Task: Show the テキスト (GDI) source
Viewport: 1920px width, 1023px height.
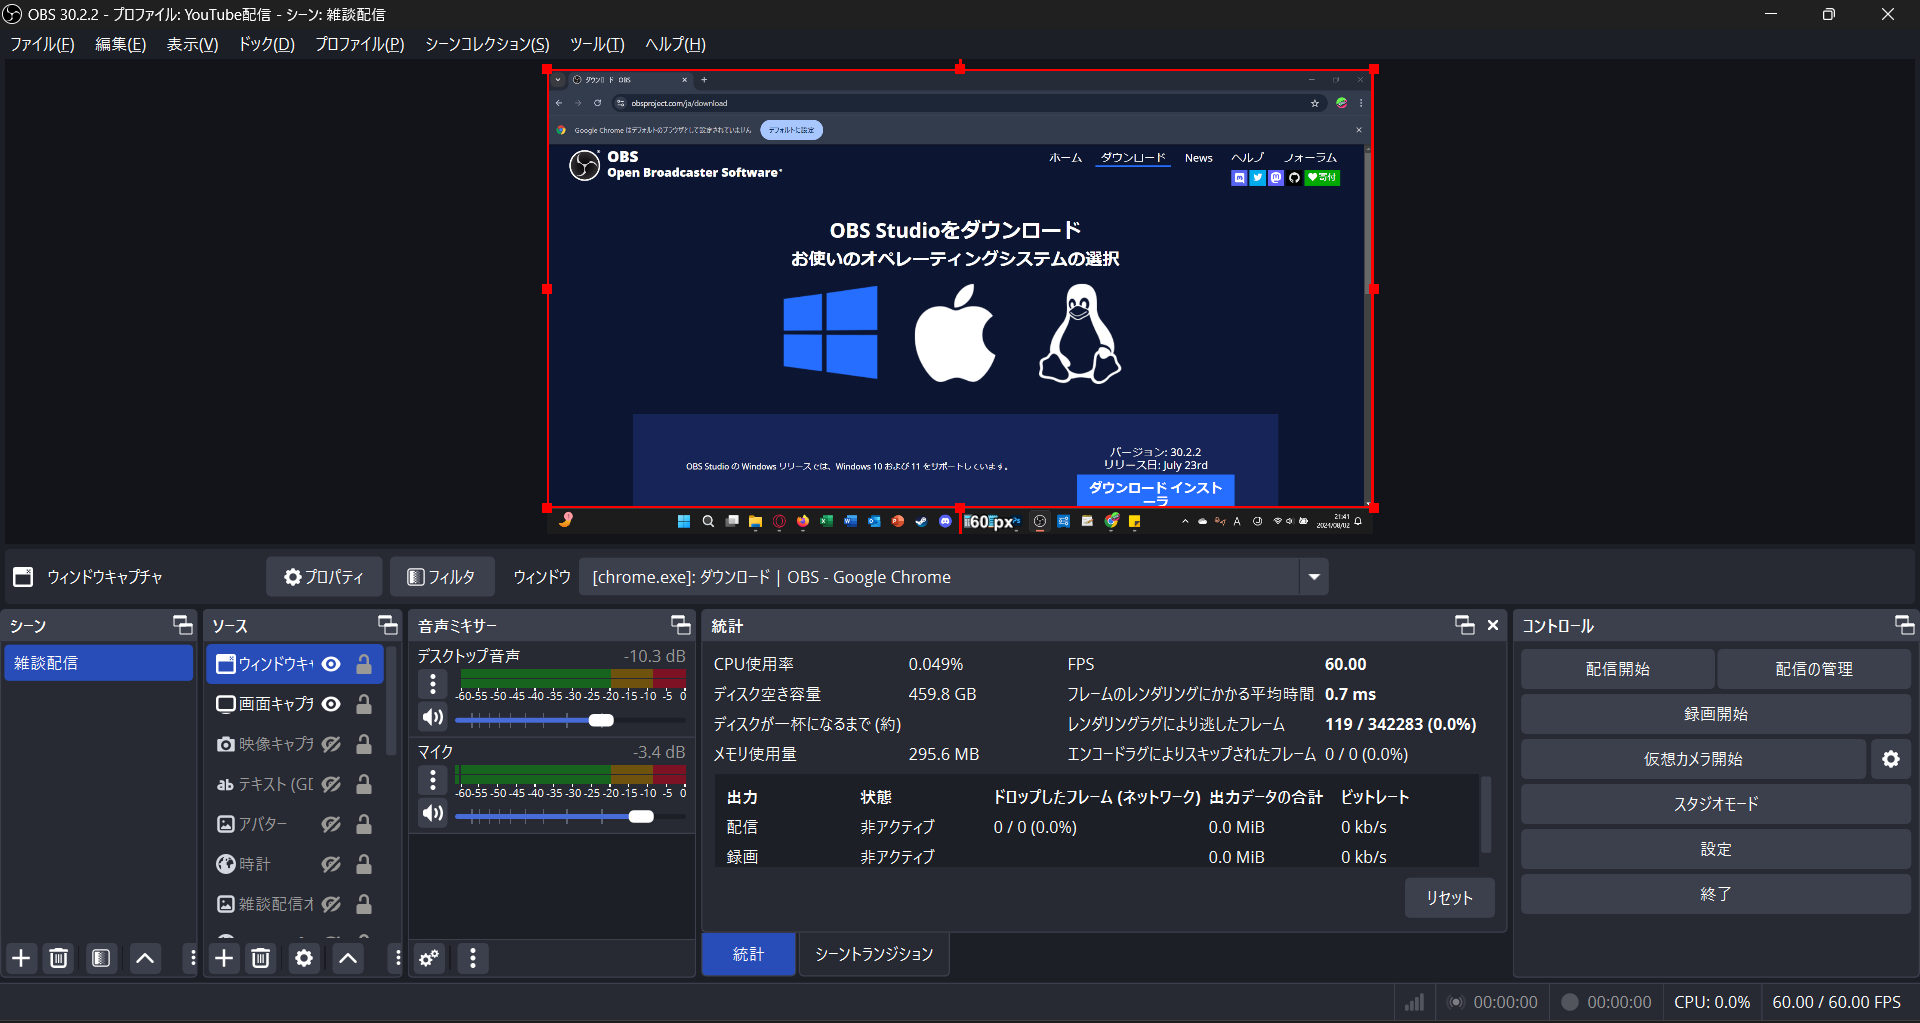Action: point(331,784)
